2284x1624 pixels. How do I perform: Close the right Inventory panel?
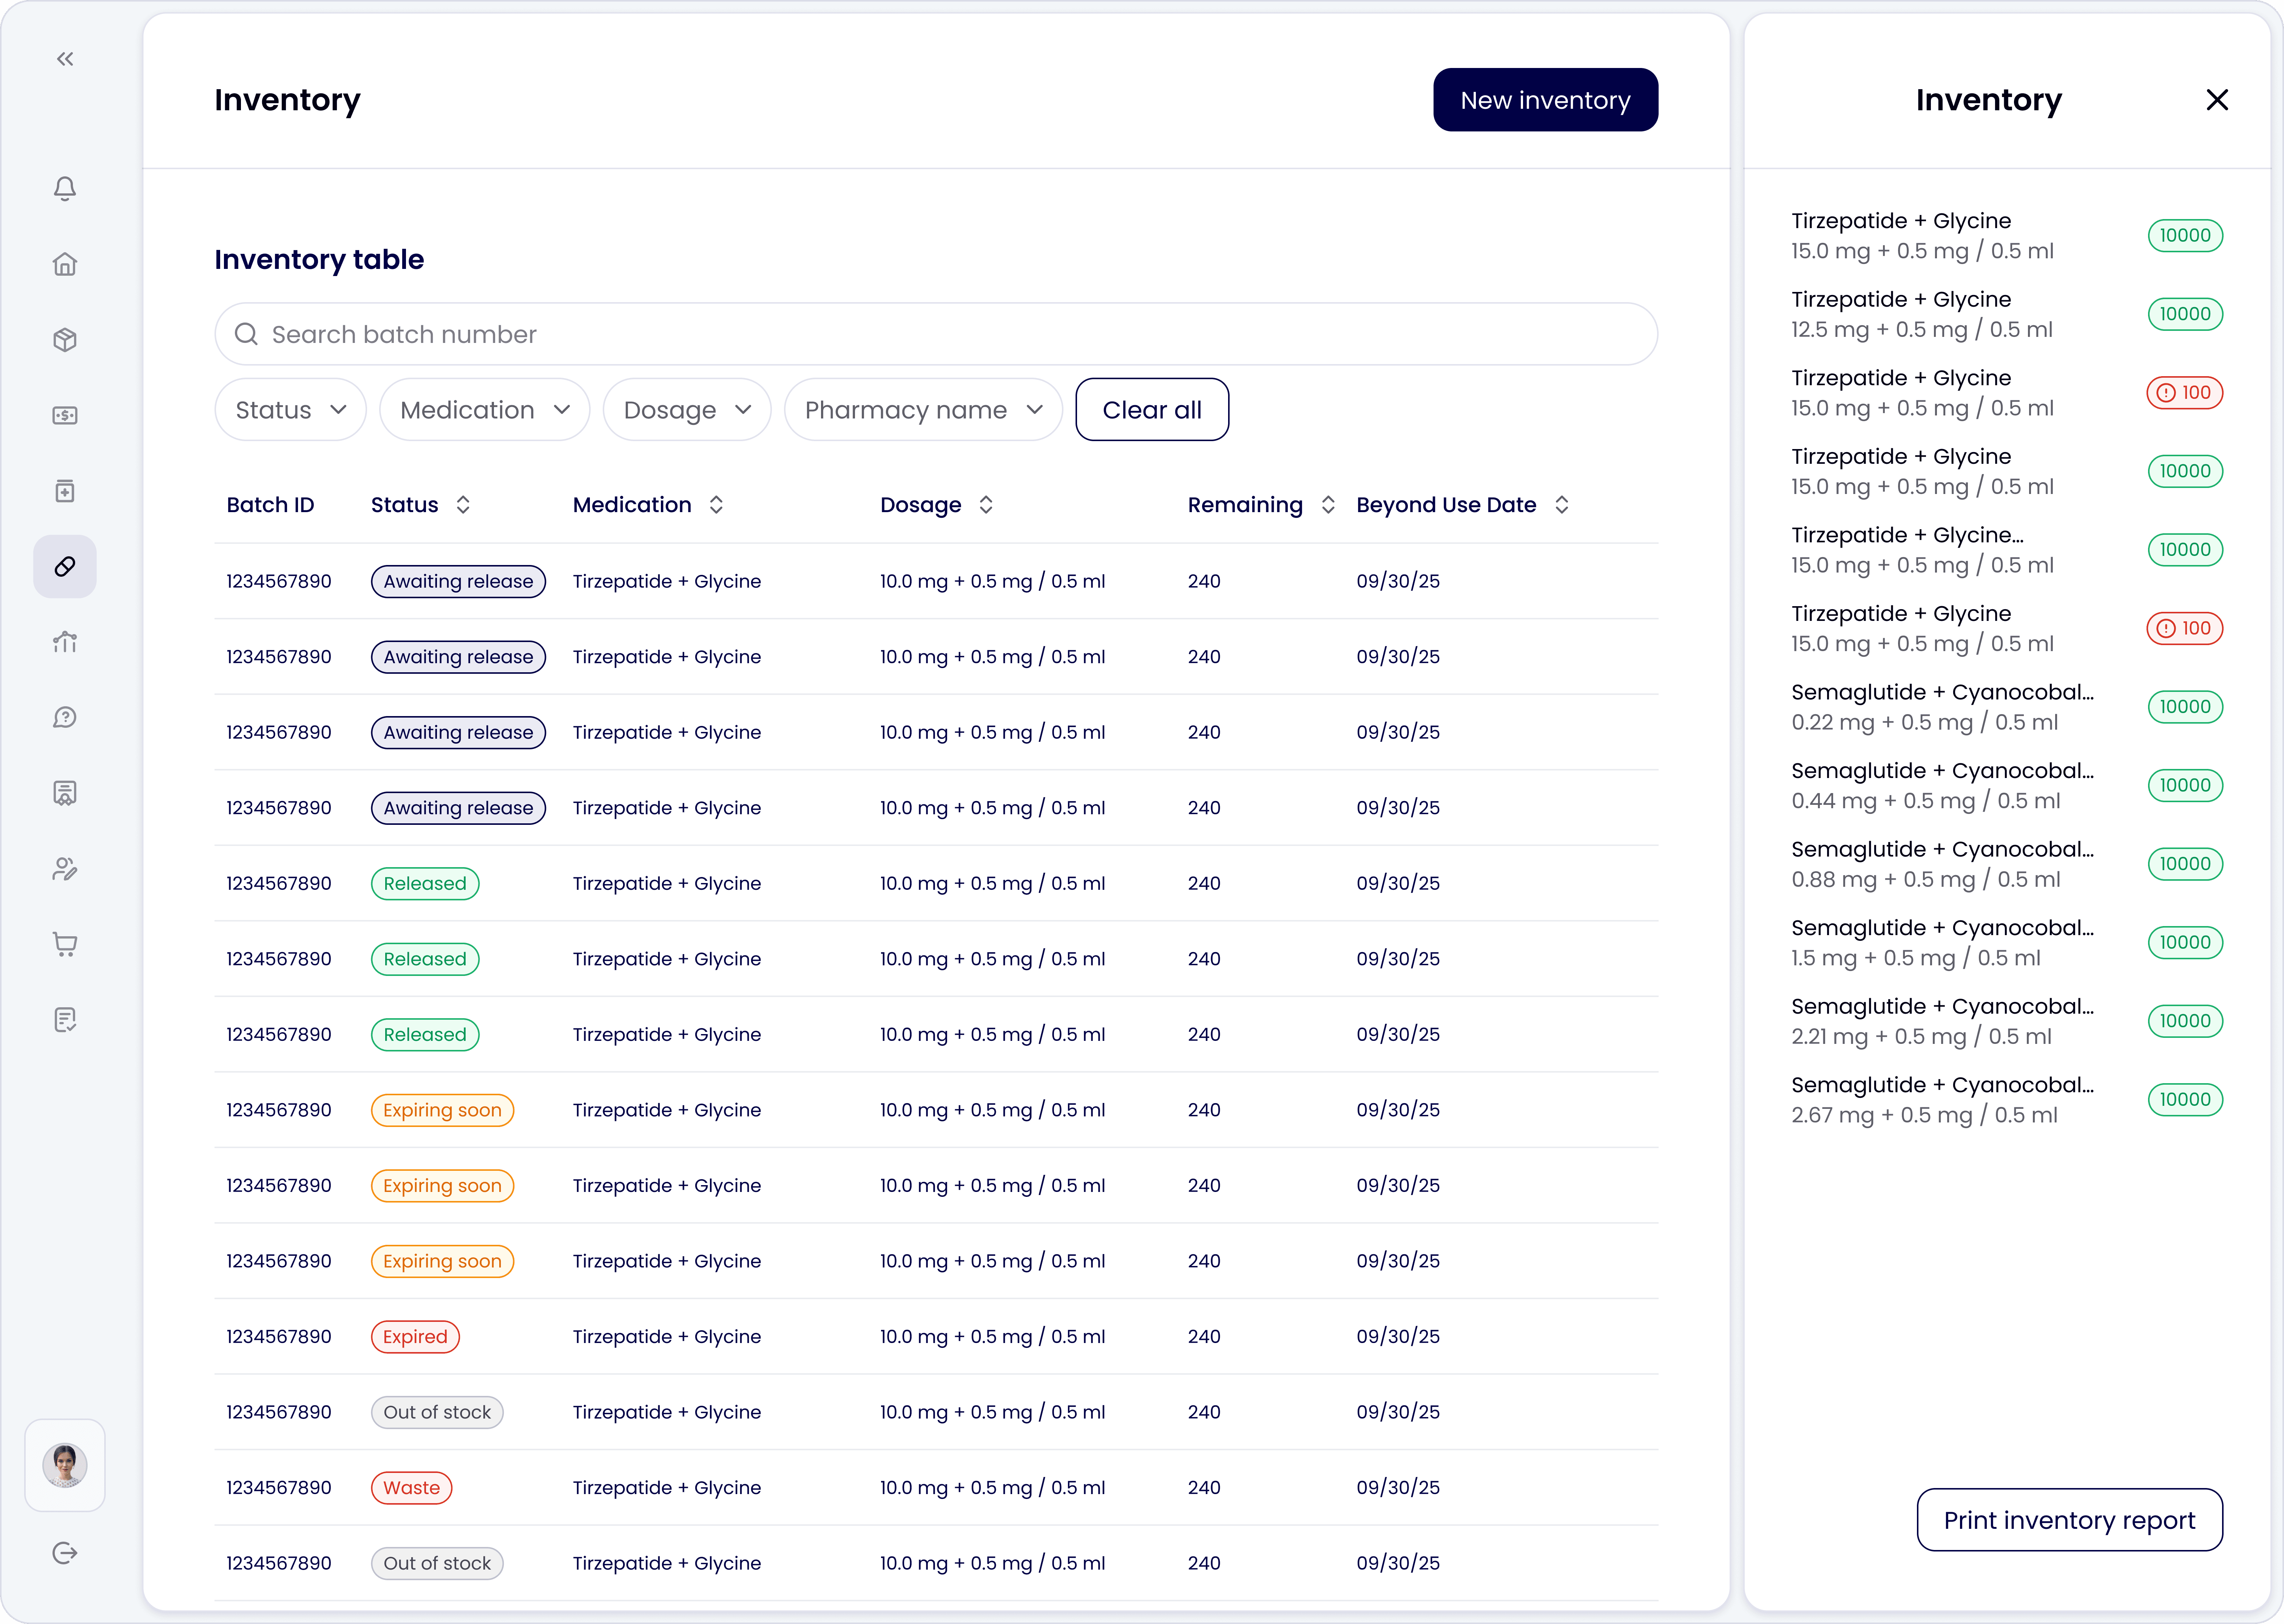[x=2217, y=100]
